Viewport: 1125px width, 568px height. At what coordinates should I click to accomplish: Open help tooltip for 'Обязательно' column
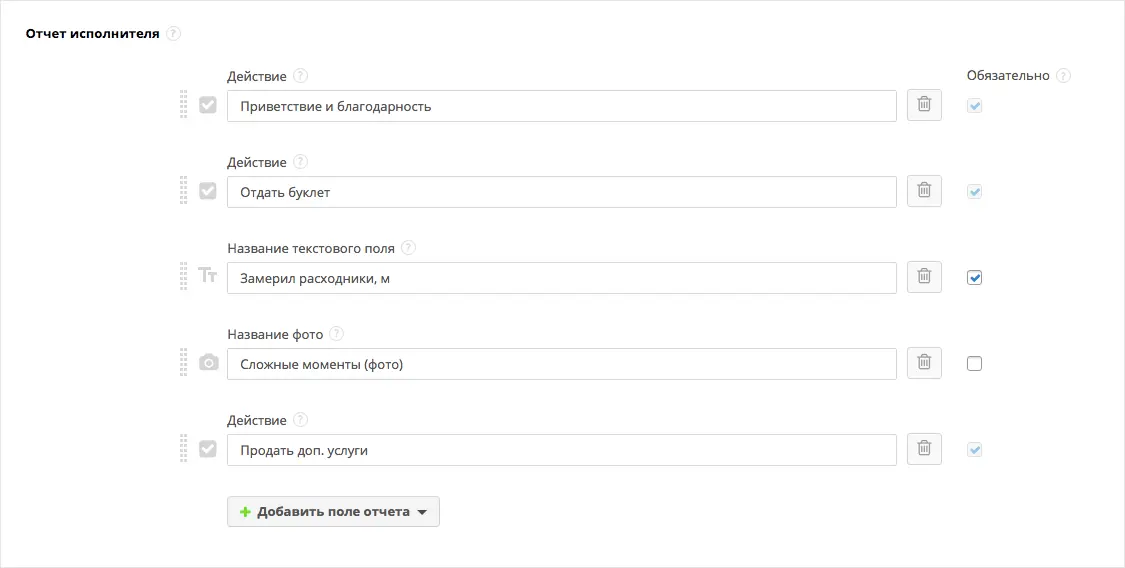pyautogui.click(x=1063, y=75)
